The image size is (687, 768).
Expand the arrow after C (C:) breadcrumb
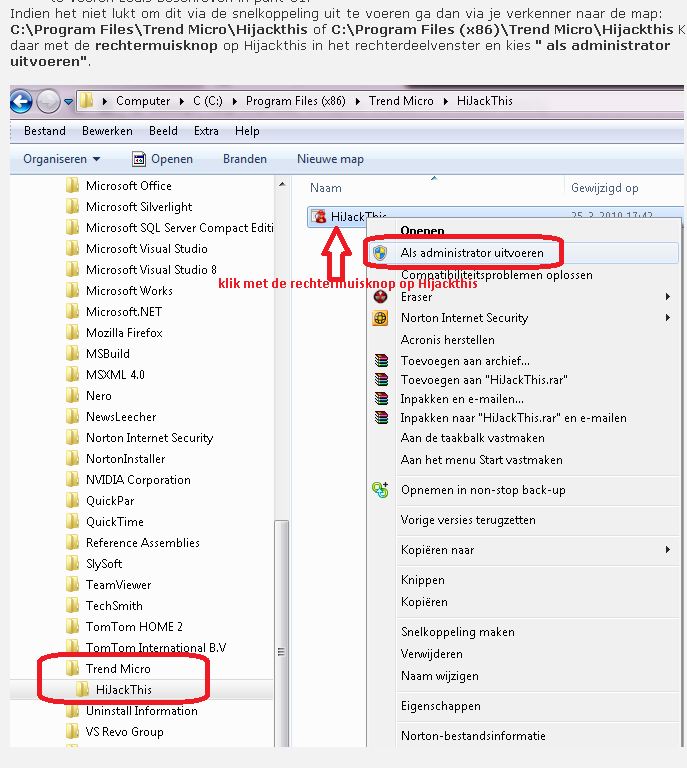235,101
